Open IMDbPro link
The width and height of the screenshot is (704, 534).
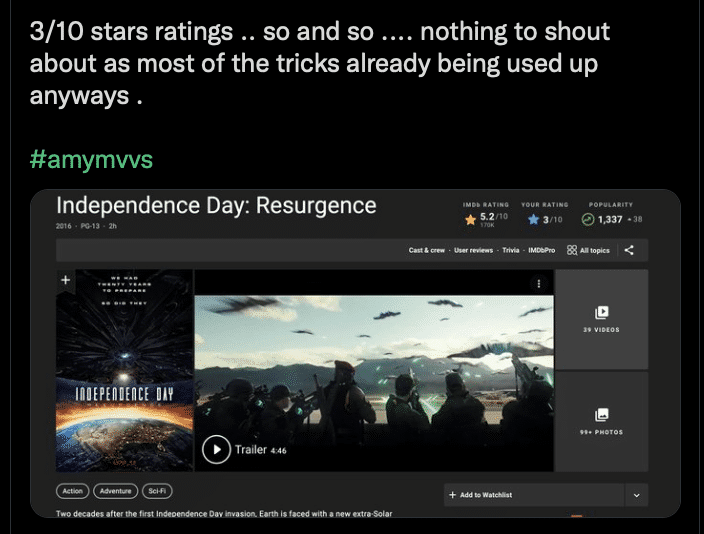coord(541,250)
